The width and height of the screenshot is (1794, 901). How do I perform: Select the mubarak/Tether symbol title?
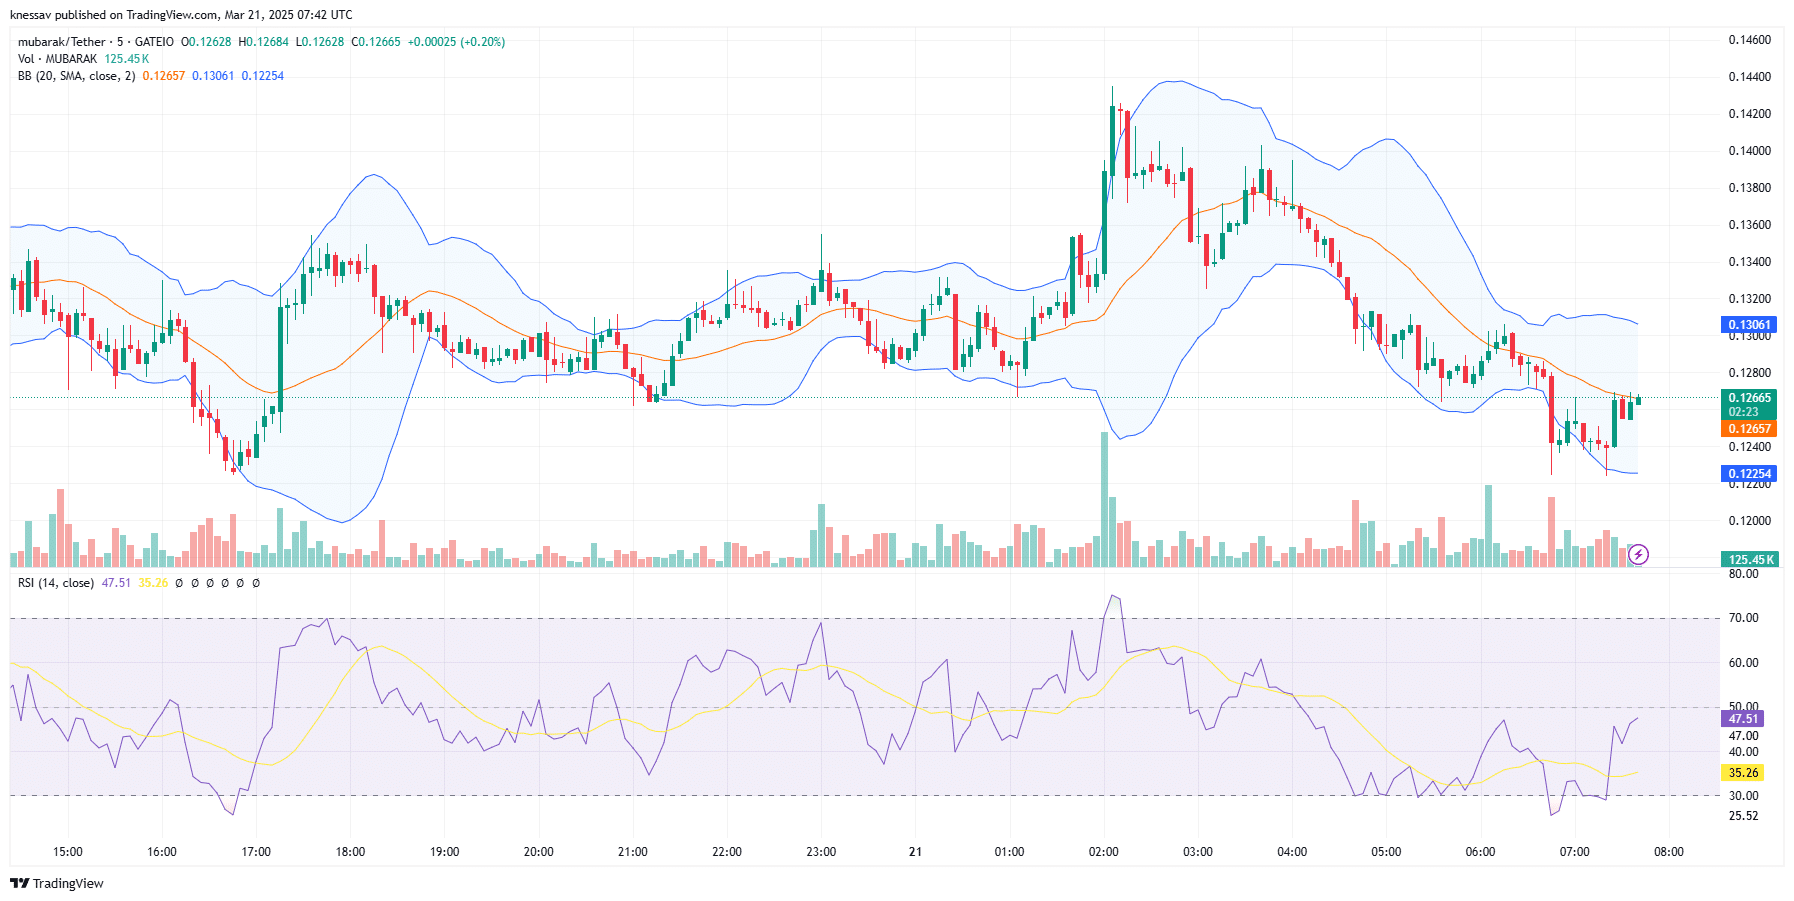coord(61,42)
